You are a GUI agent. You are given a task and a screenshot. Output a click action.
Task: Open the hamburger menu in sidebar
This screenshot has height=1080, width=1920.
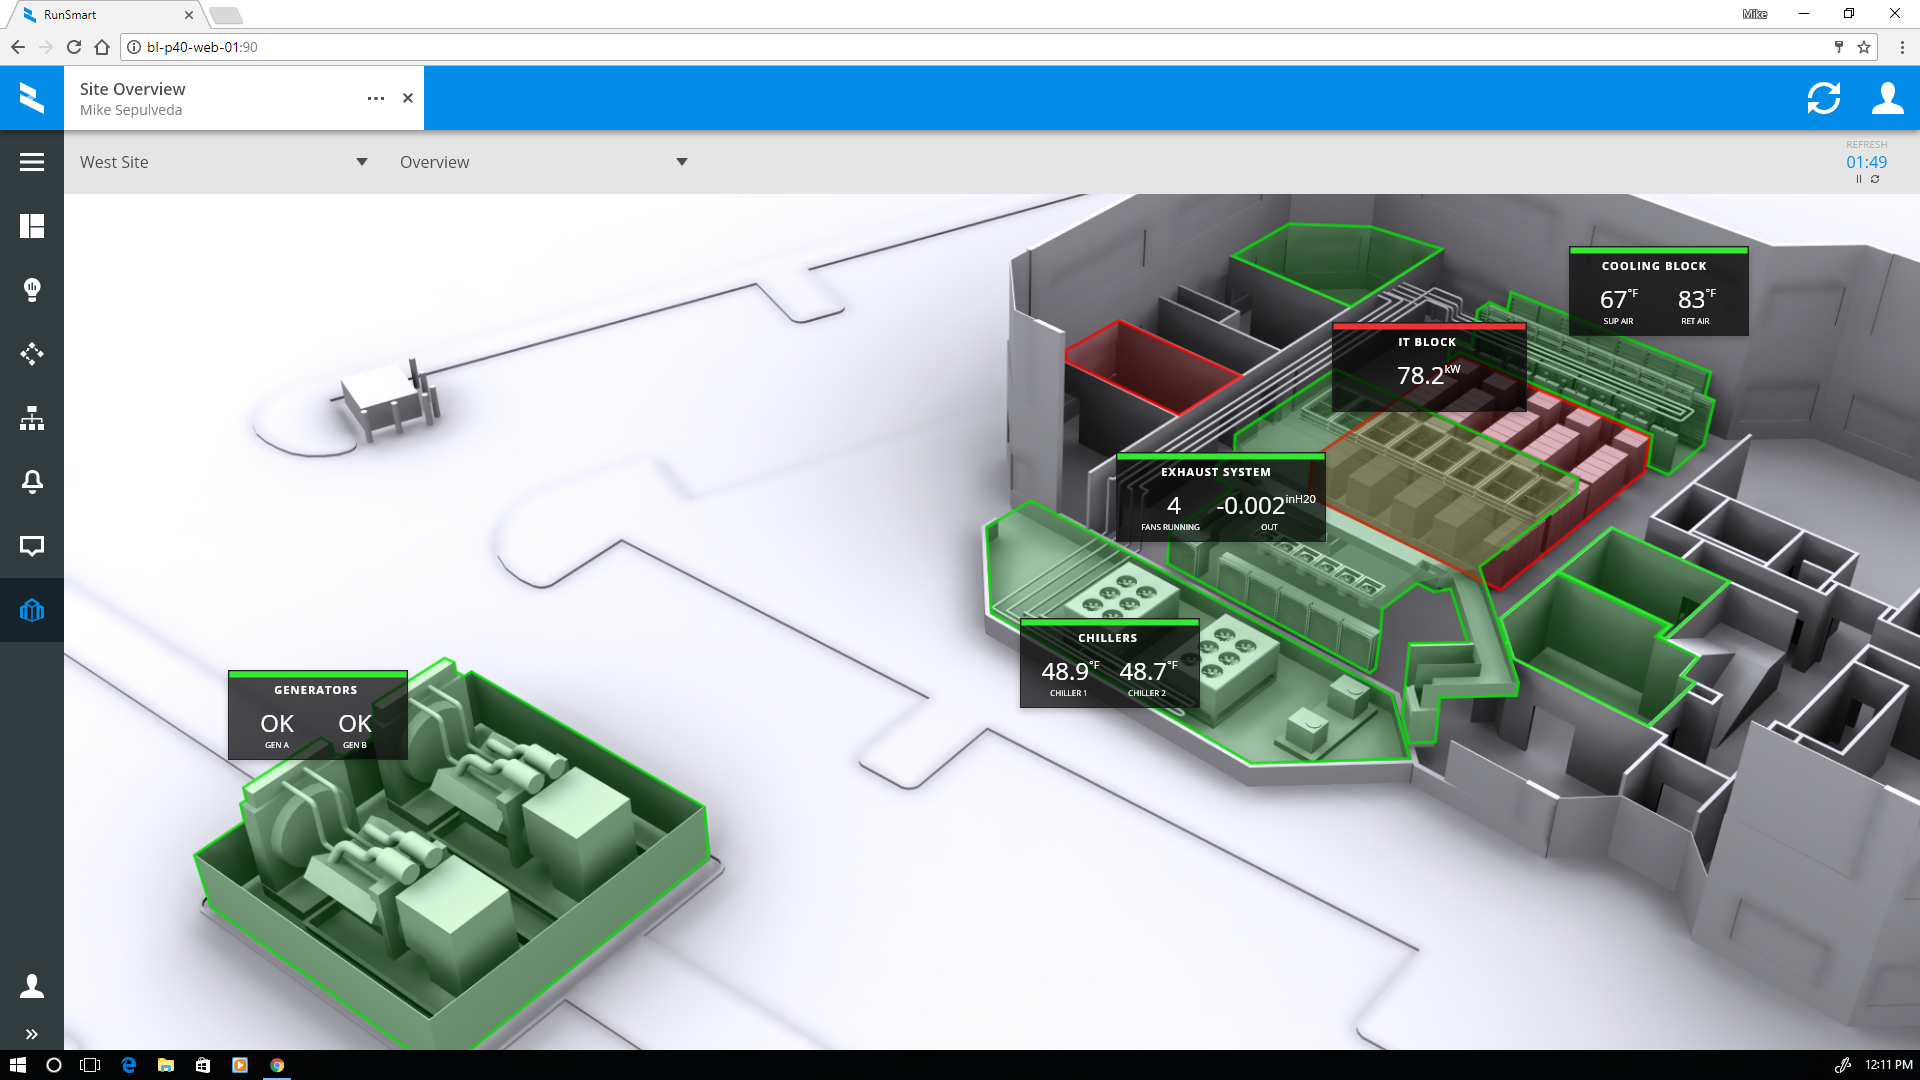tap(32, 162)
